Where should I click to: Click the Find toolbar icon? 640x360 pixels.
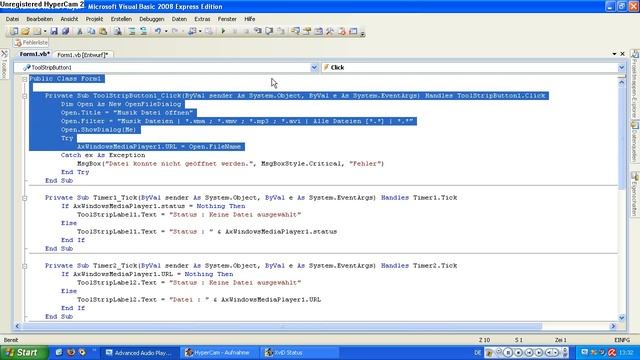(x=118, y=31)
